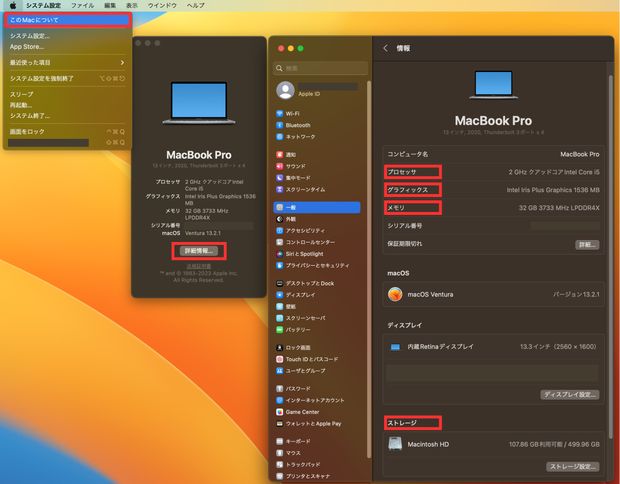Click the macOS Ventura icon

point(395,294)
